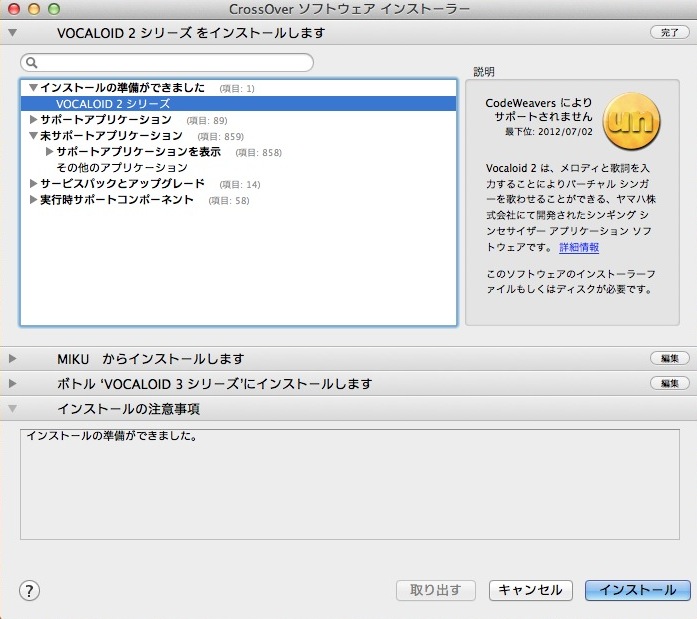The width and height of the screenshot is (697, 619).
Task: Expand 'サポートアプリケーションを表示' subgroup
Action: pyautogui.click(x=49, y=152)
